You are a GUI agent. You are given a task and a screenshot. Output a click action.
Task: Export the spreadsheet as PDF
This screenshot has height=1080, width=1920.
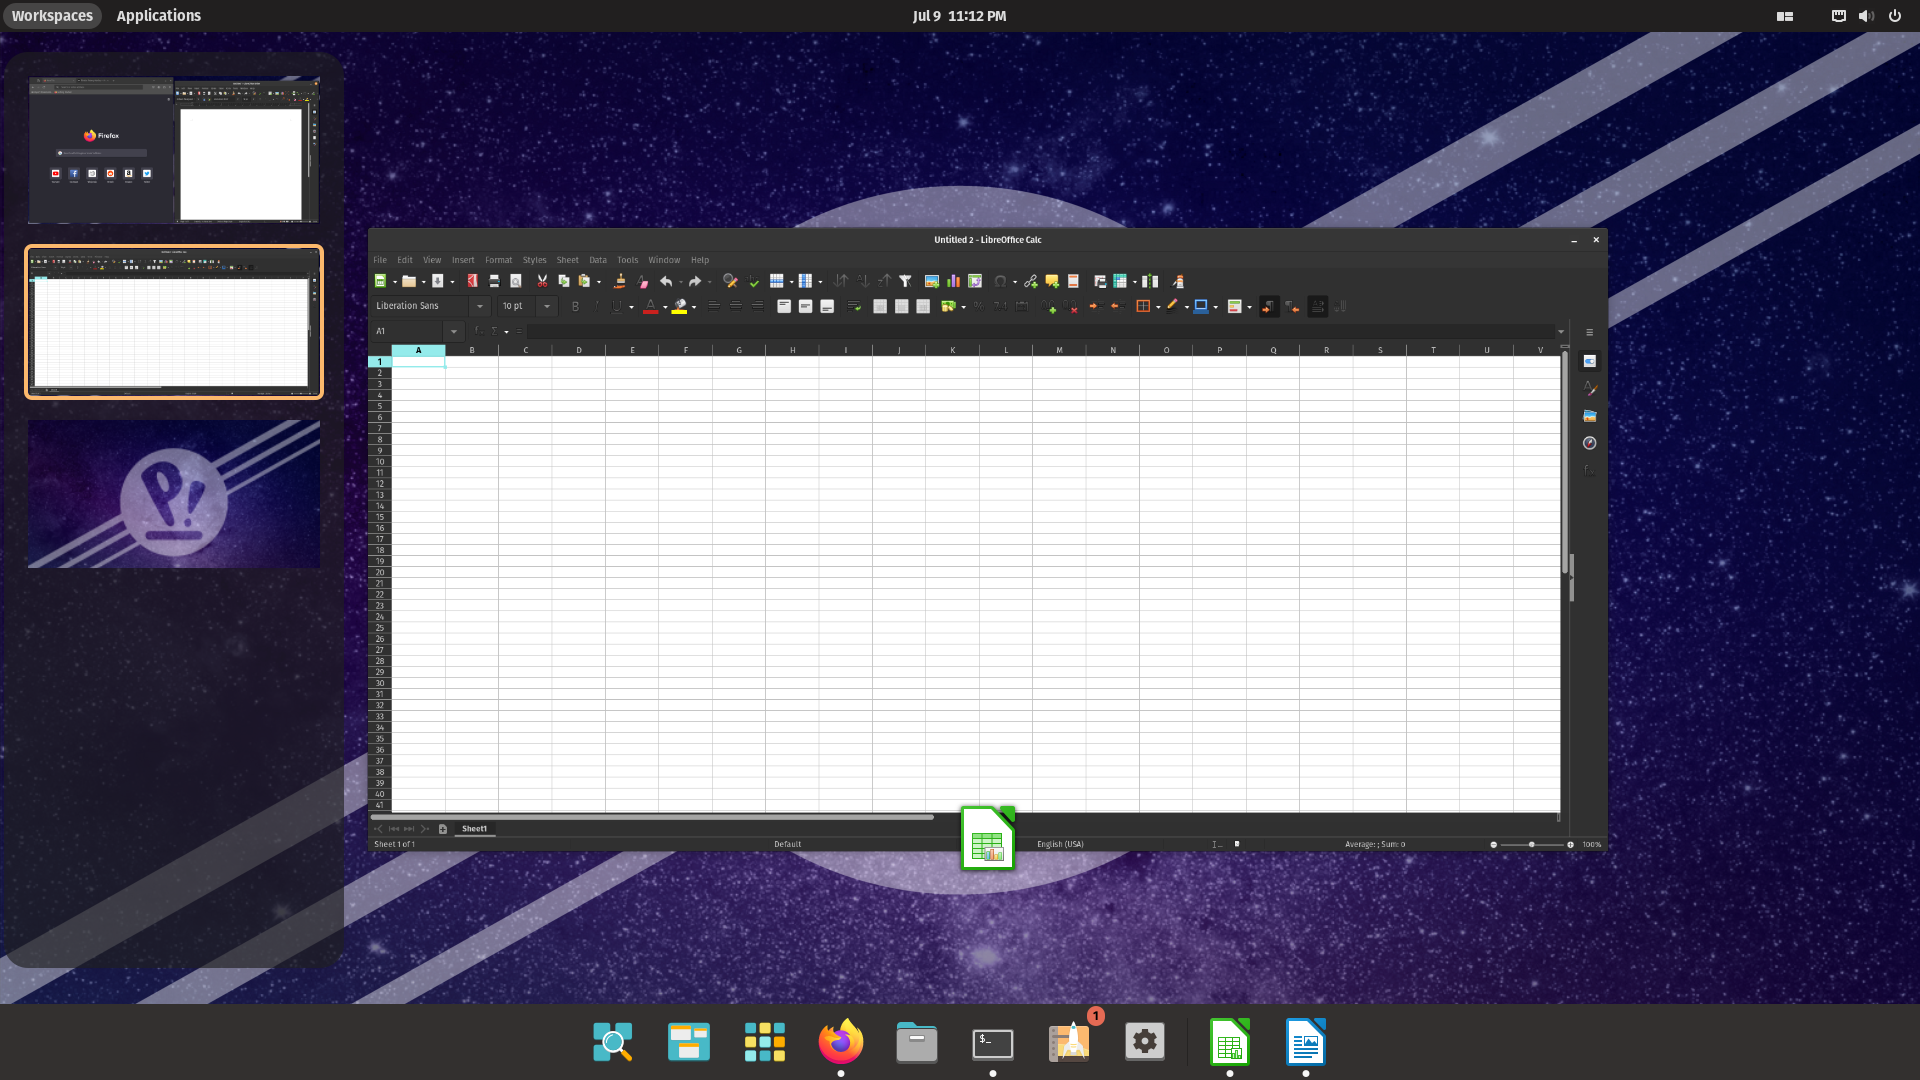coord(471,281)
